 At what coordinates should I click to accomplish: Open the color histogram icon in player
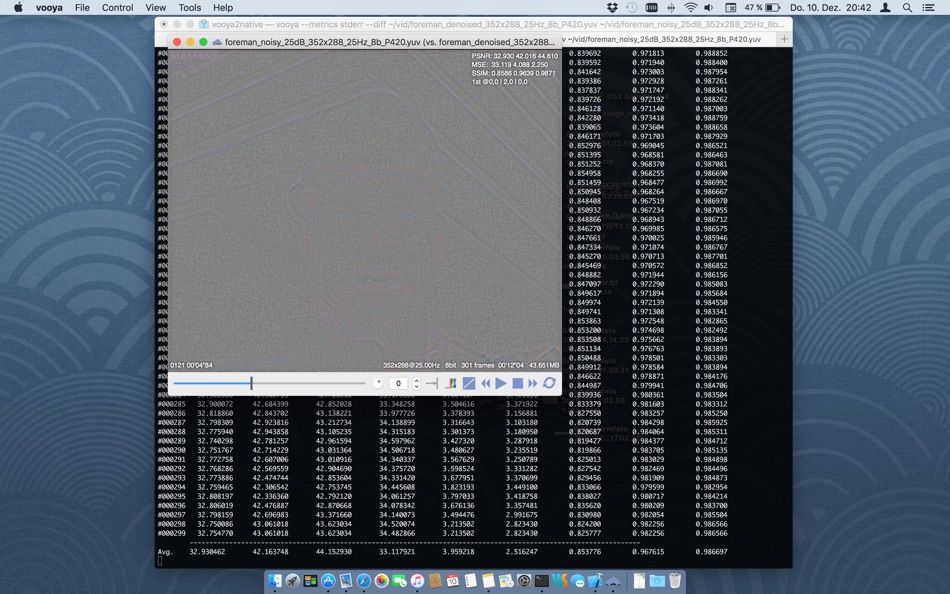[x=451, y=383]
